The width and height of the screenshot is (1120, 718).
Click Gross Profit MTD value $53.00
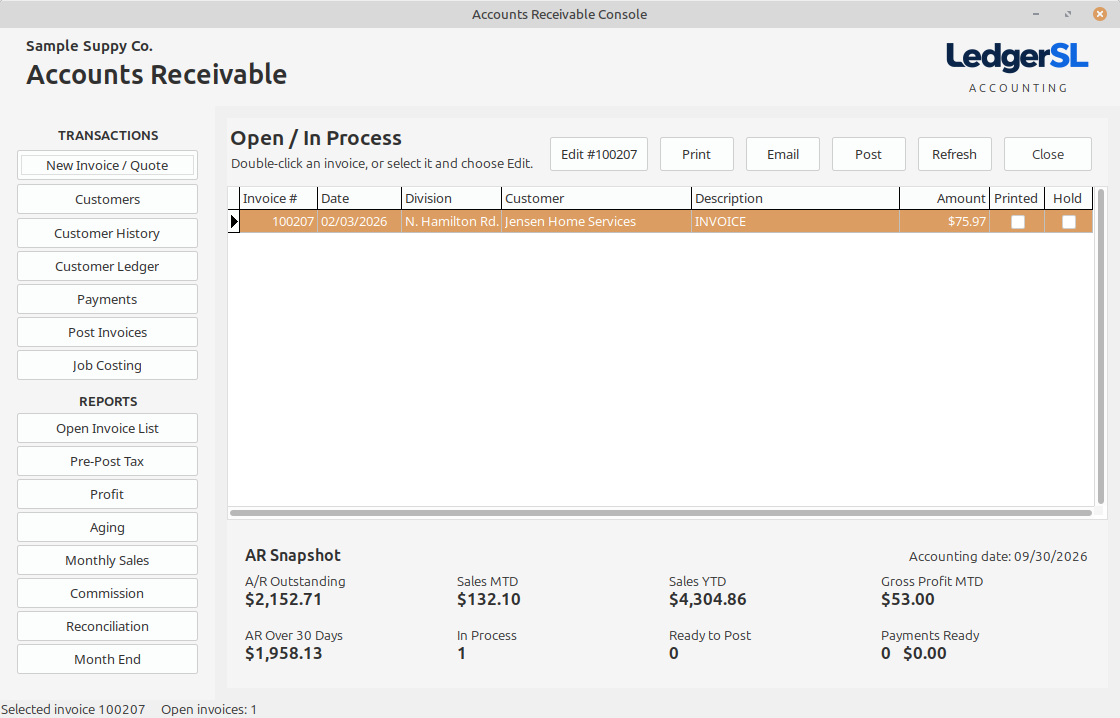pyautogui.click(x=908, y=599)
